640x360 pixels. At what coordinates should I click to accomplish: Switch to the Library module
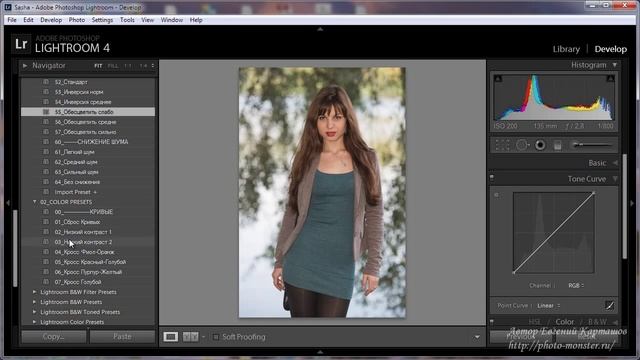click(x=566, y=49)
